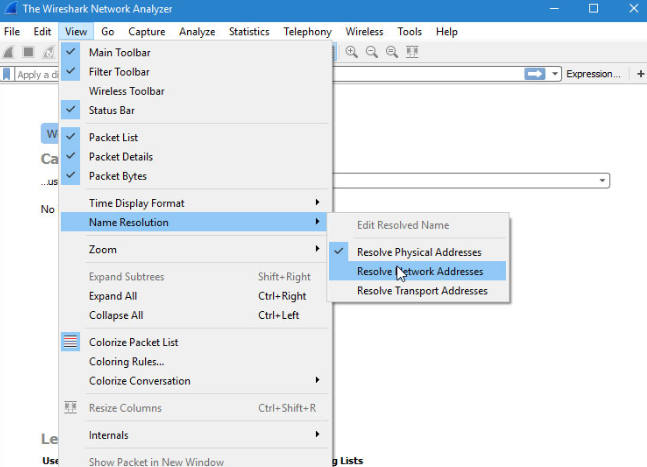Toggle the Main Toolbar option
Viewport: 647px width, 467px height.
coord(196,52)
